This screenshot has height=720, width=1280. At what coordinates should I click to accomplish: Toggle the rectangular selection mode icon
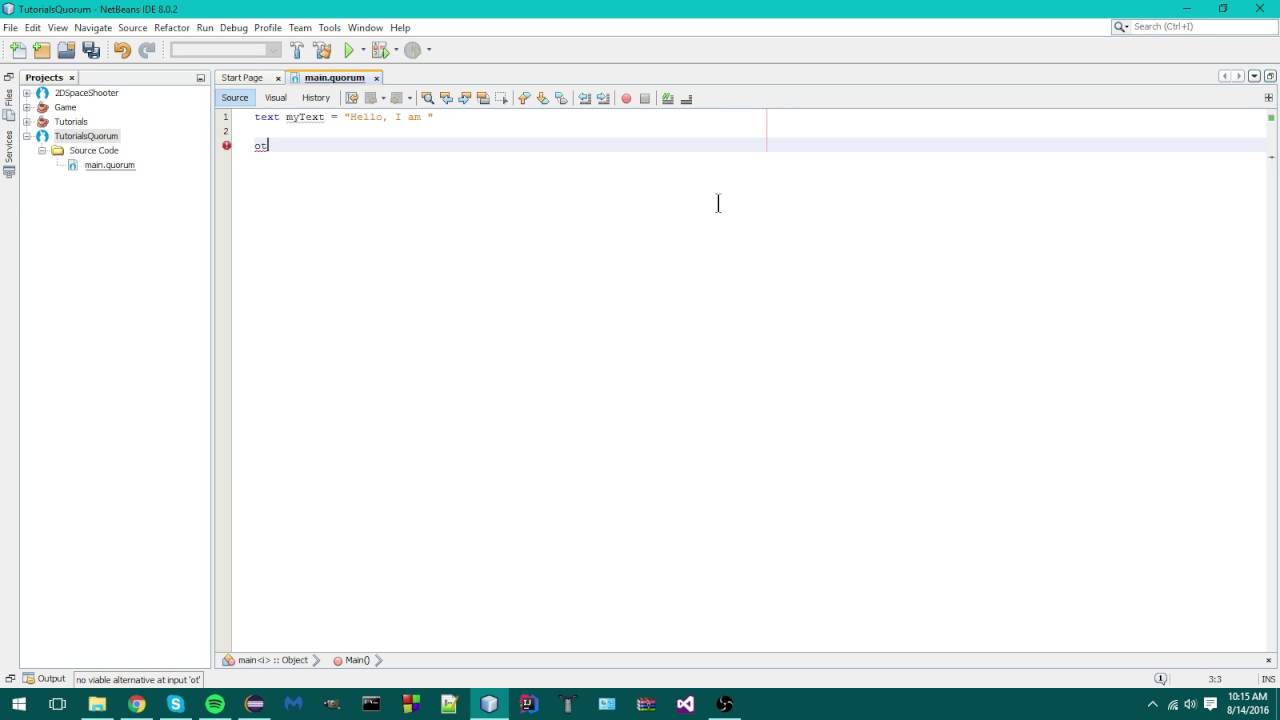(x=502, y=98)
